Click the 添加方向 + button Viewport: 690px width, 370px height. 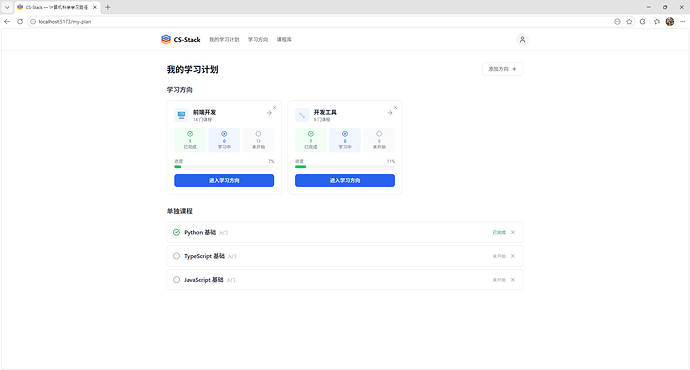pyautogui.click(x=503, y=69)
